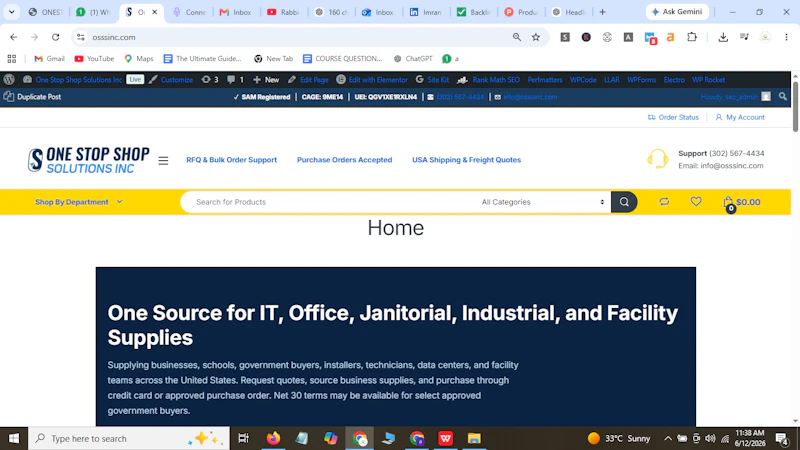Screen dimensions: 800x450
Task: Launch Firefox from the taskbar
Action: tap(273, 438)
